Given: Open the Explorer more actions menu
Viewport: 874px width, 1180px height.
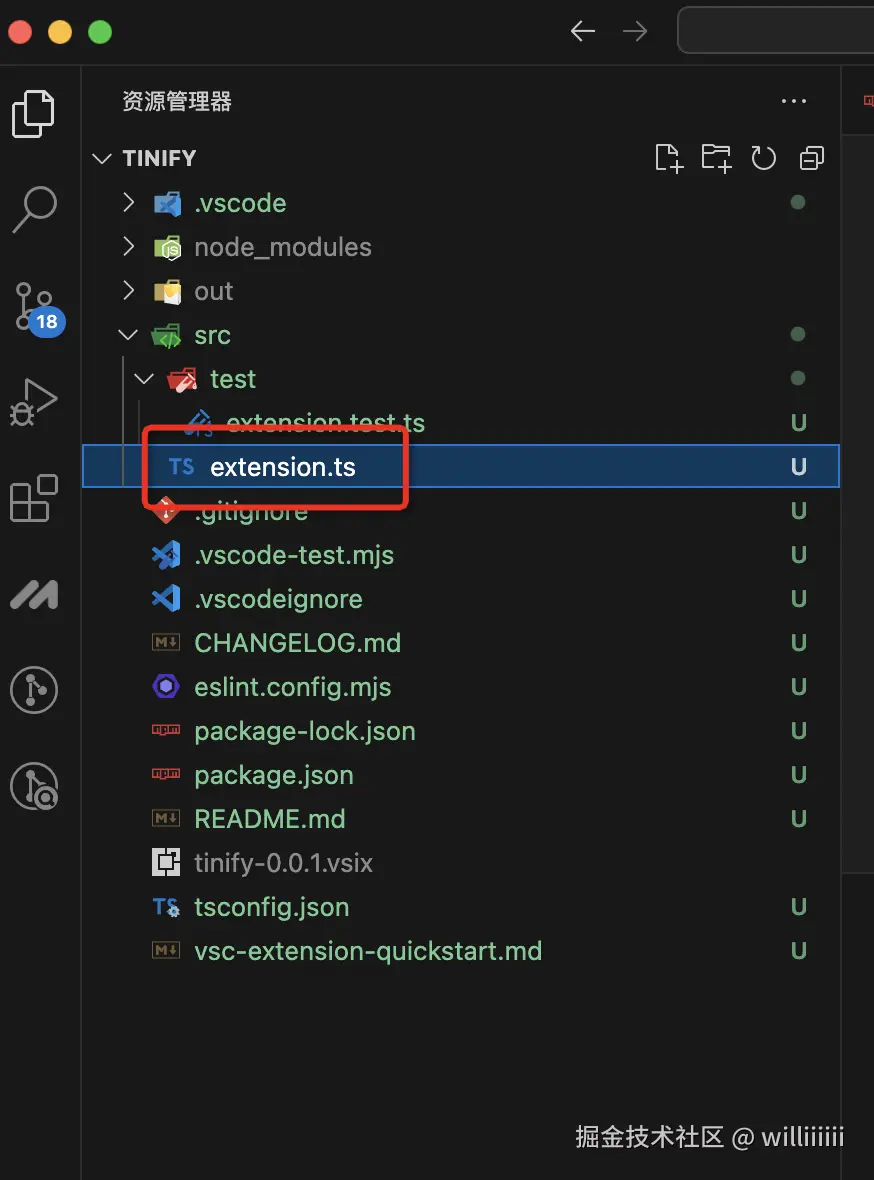Looking at the screenshot, I should (793, 101).
